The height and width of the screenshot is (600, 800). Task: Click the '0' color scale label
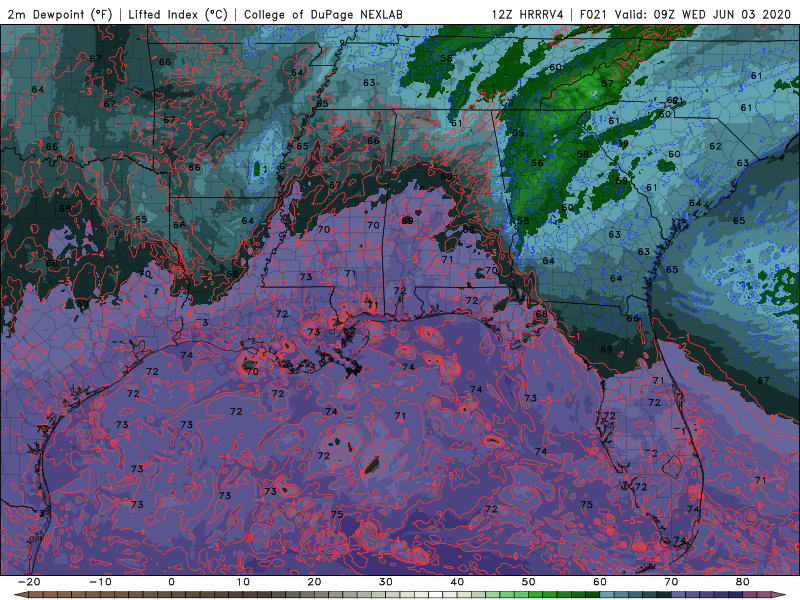[x=171, y=582]
